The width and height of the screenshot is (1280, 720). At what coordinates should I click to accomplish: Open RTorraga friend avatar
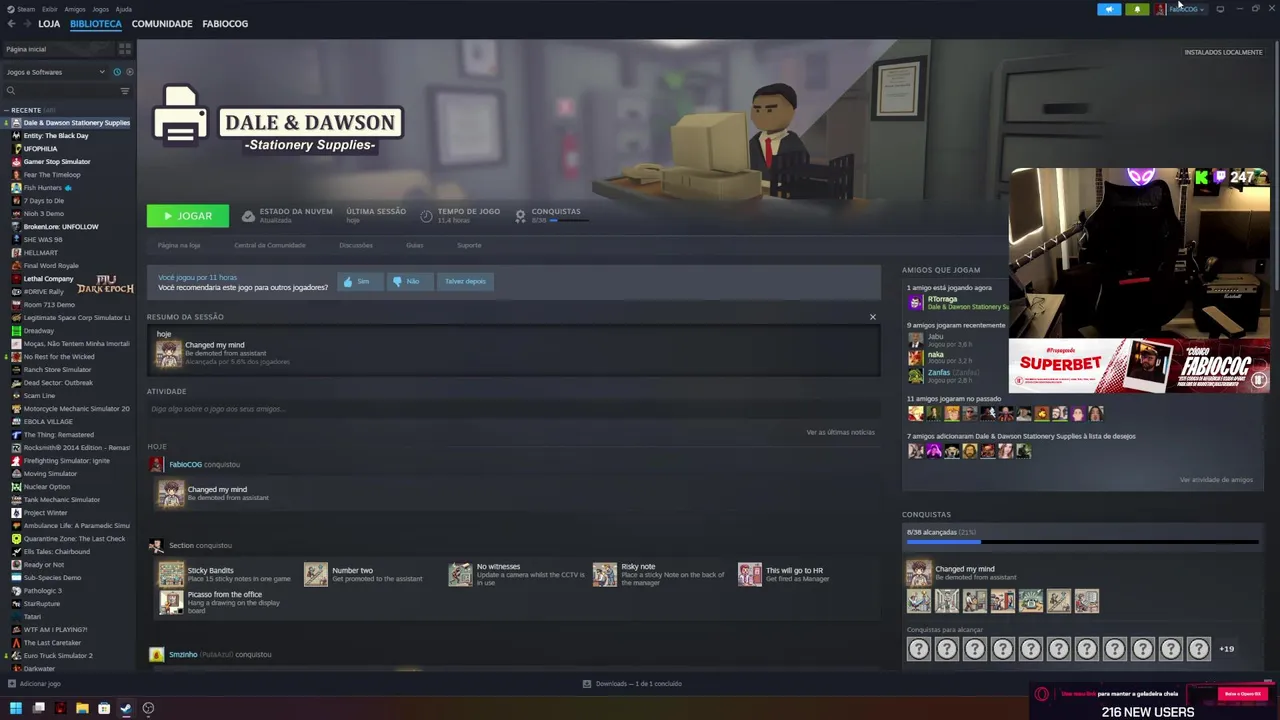[915, 302]
